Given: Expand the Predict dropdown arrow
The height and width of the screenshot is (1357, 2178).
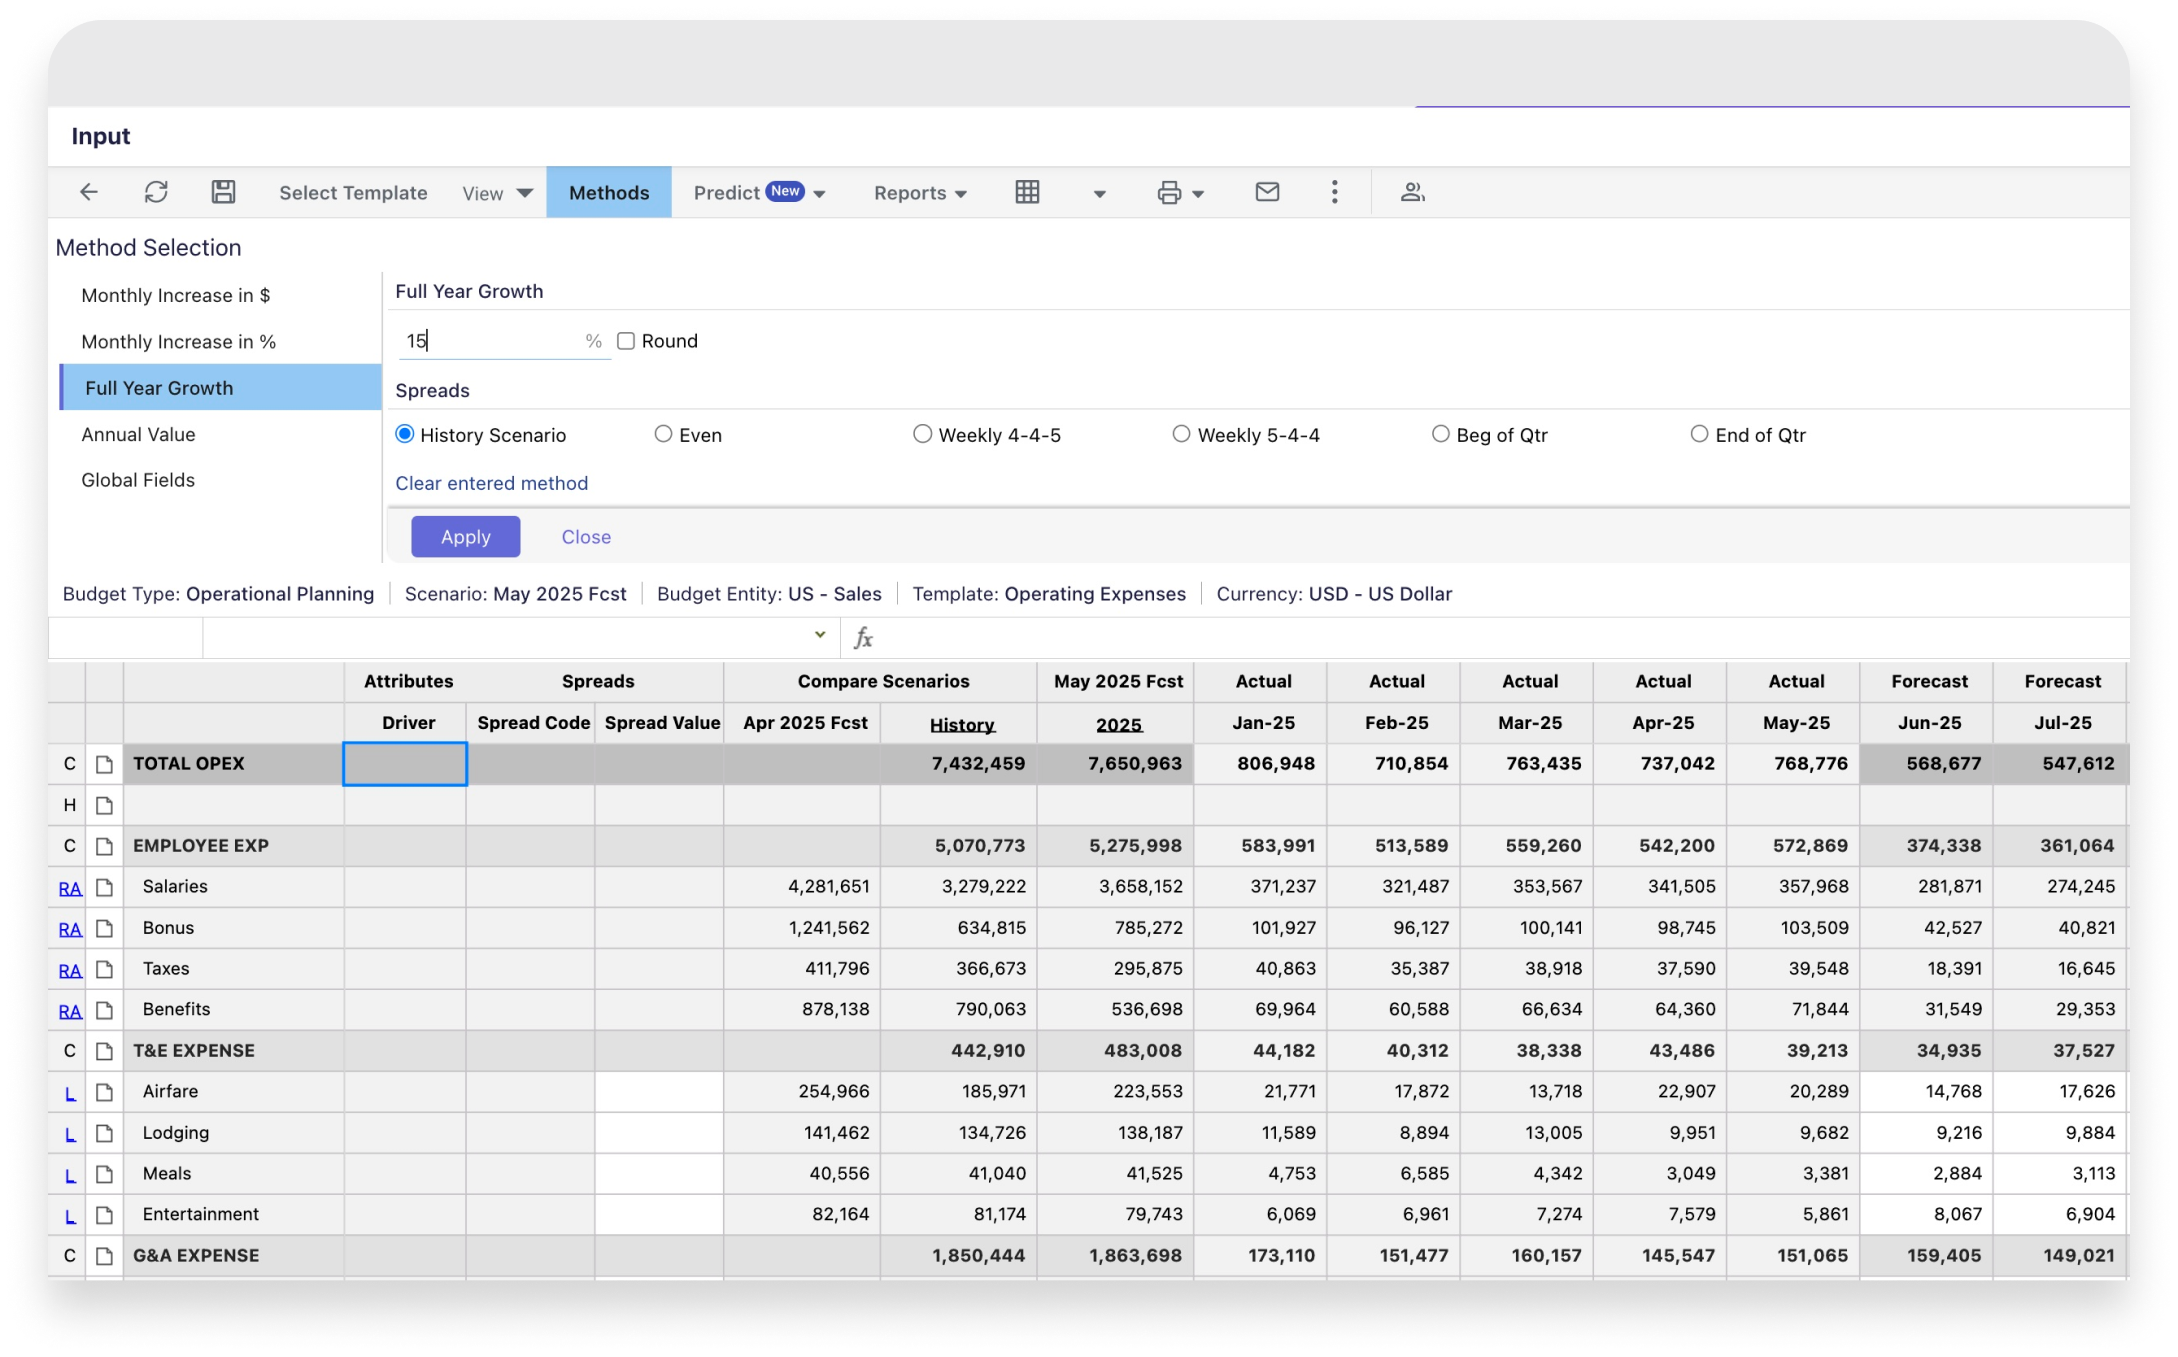Looking at the screenshot, I should [x=819, y=194].
